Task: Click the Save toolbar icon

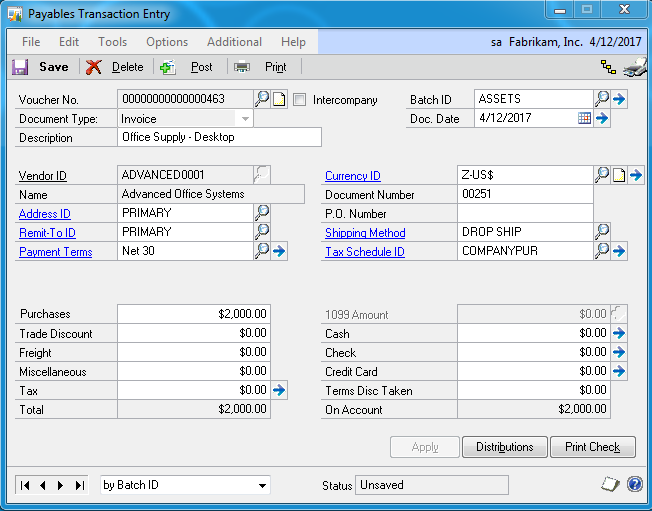Action: point(20,67)
